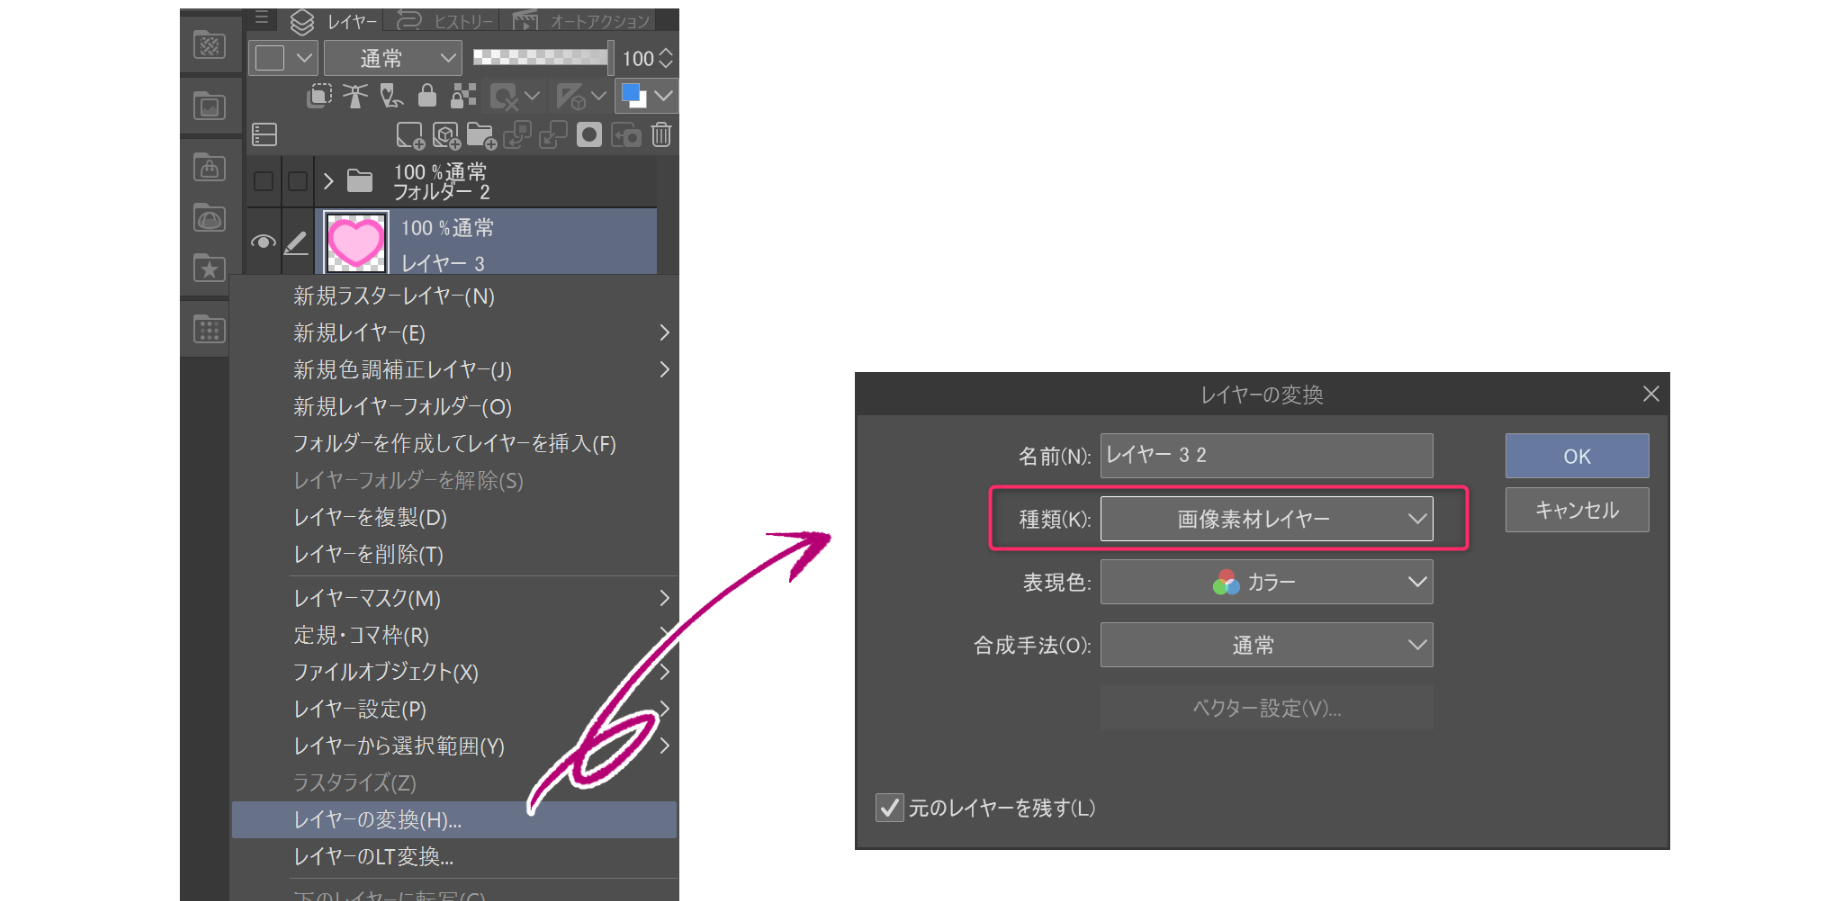Click the 名前 text field with レイヤー 3 2
This screenshot has height=901, width=1835.
tap(1266, 455)
